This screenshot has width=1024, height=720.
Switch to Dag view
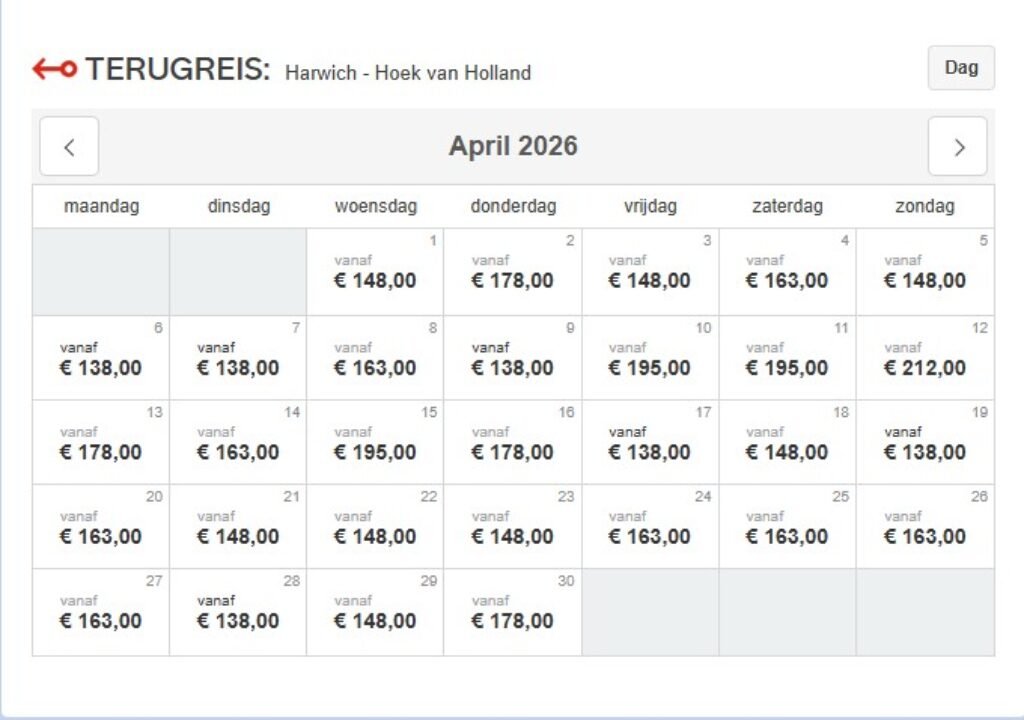[x=961, y=67]
